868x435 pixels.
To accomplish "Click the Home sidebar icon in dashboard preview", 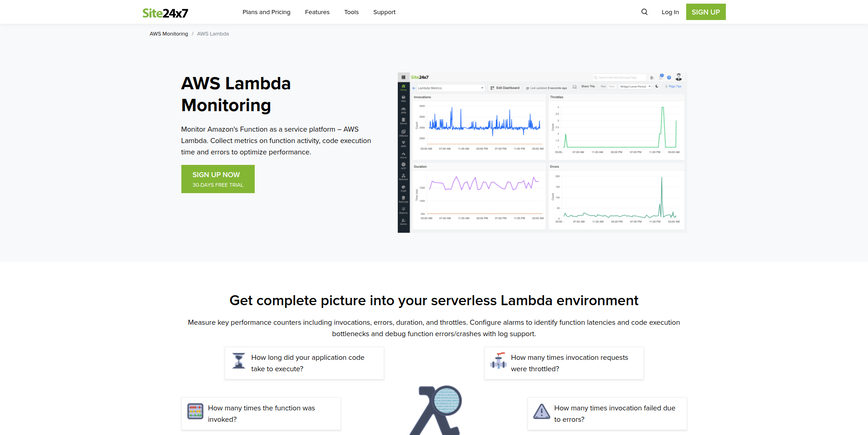I will (404, 87).
